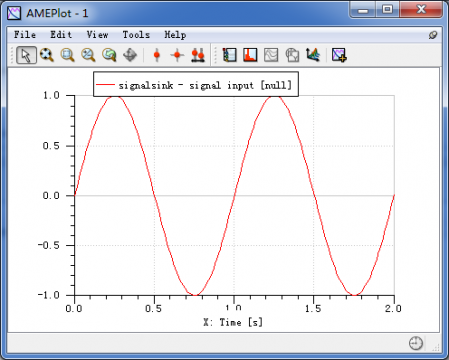This screenshot has width=449, height=360.
Task: Click the zoom percentage magnifier icon
Action: [88, 55]
